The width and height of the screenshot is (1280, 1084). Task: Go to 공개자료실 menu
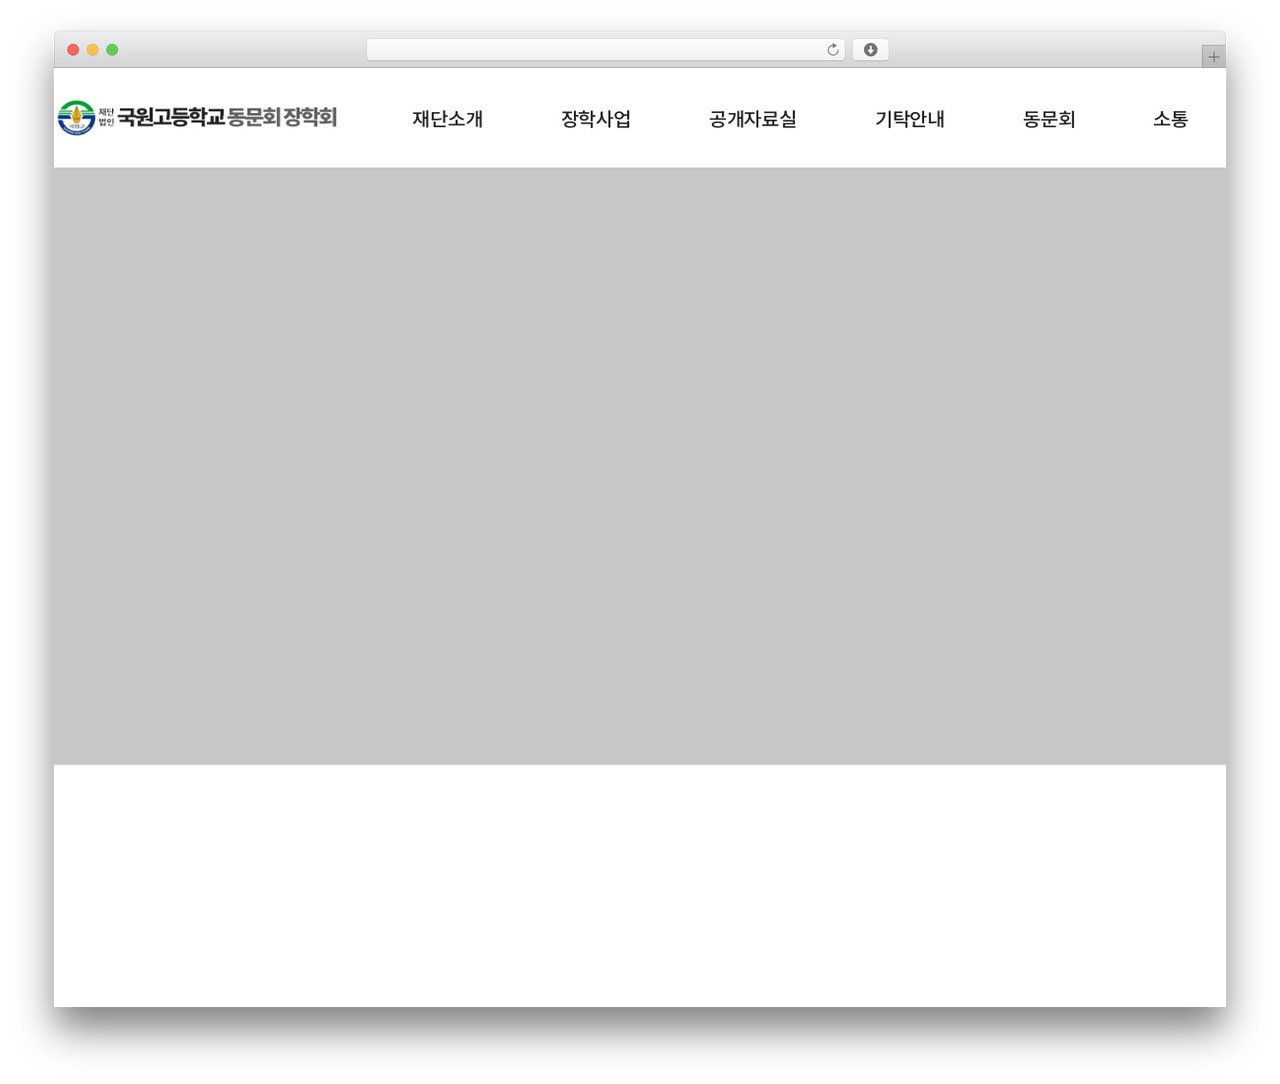pos(753,119)
